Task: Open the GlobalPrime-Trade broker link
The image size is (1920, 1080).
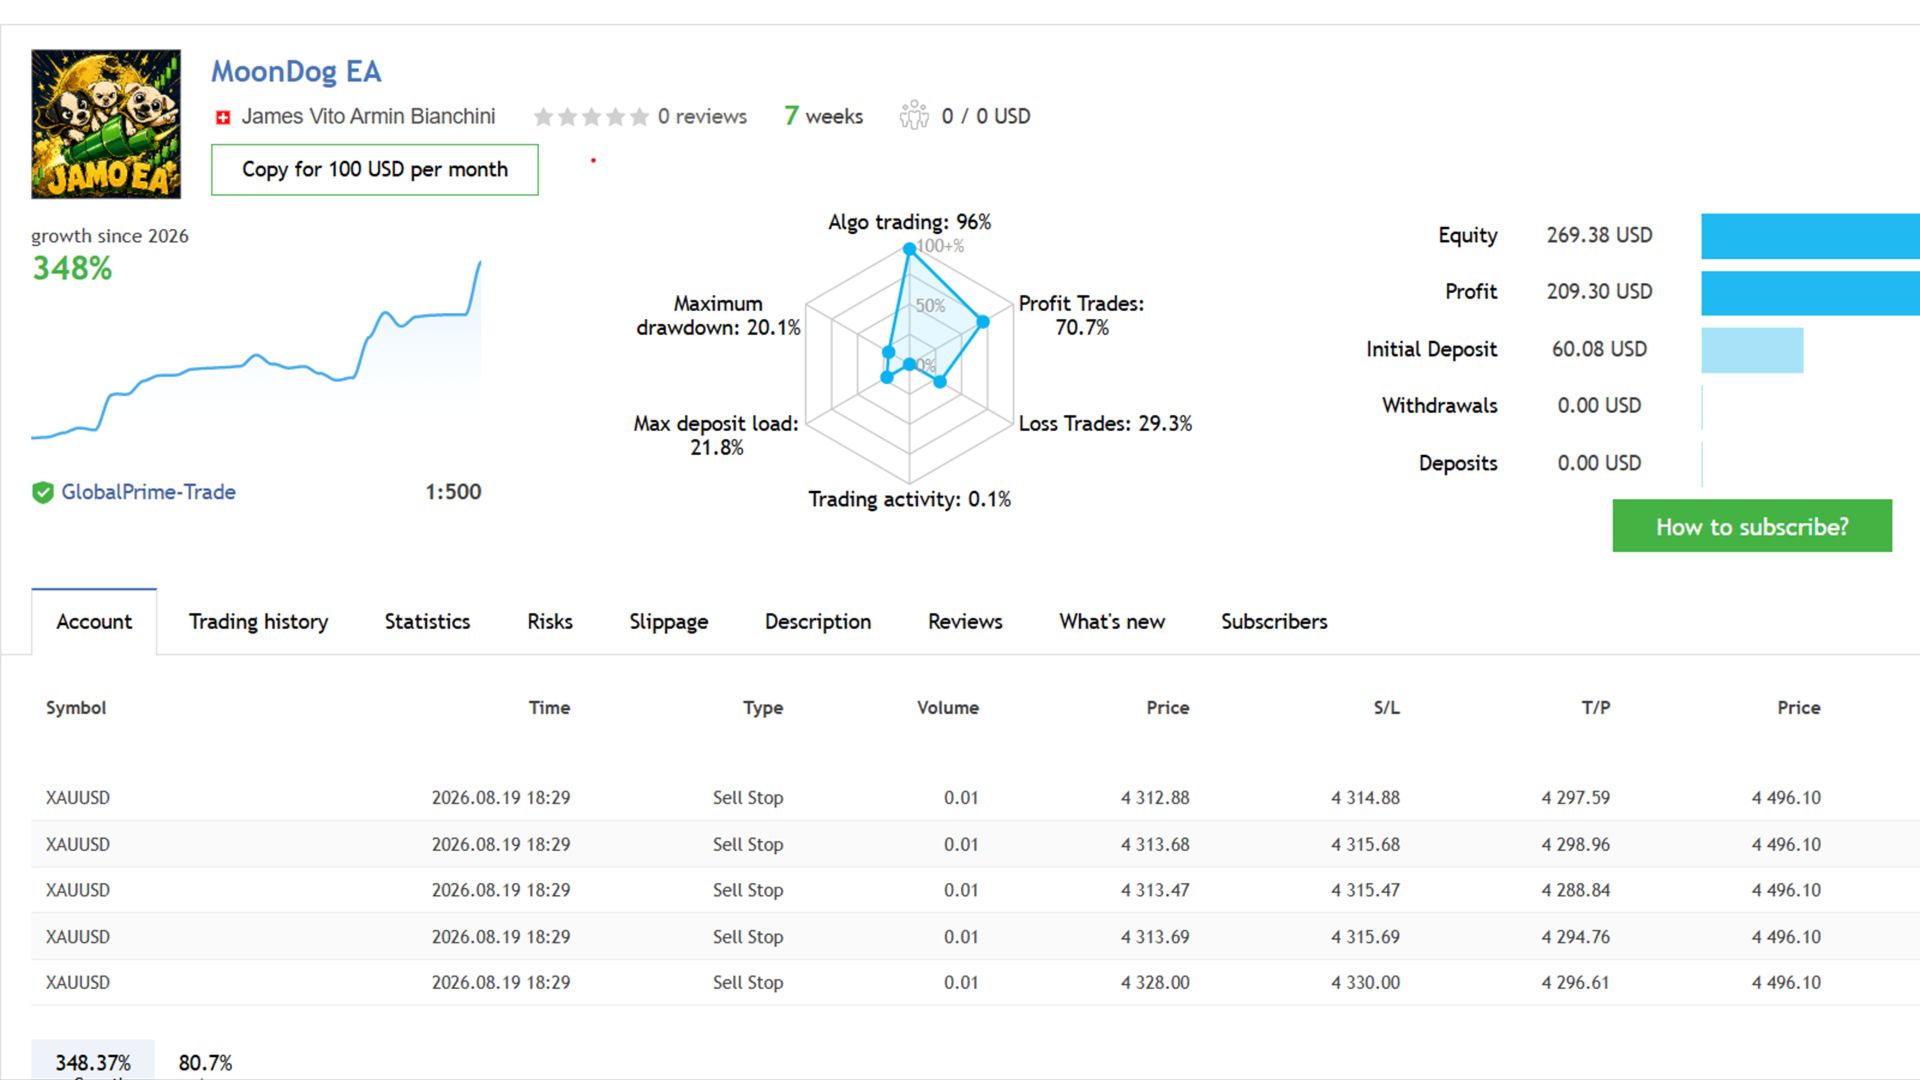Action: (148, 492)
